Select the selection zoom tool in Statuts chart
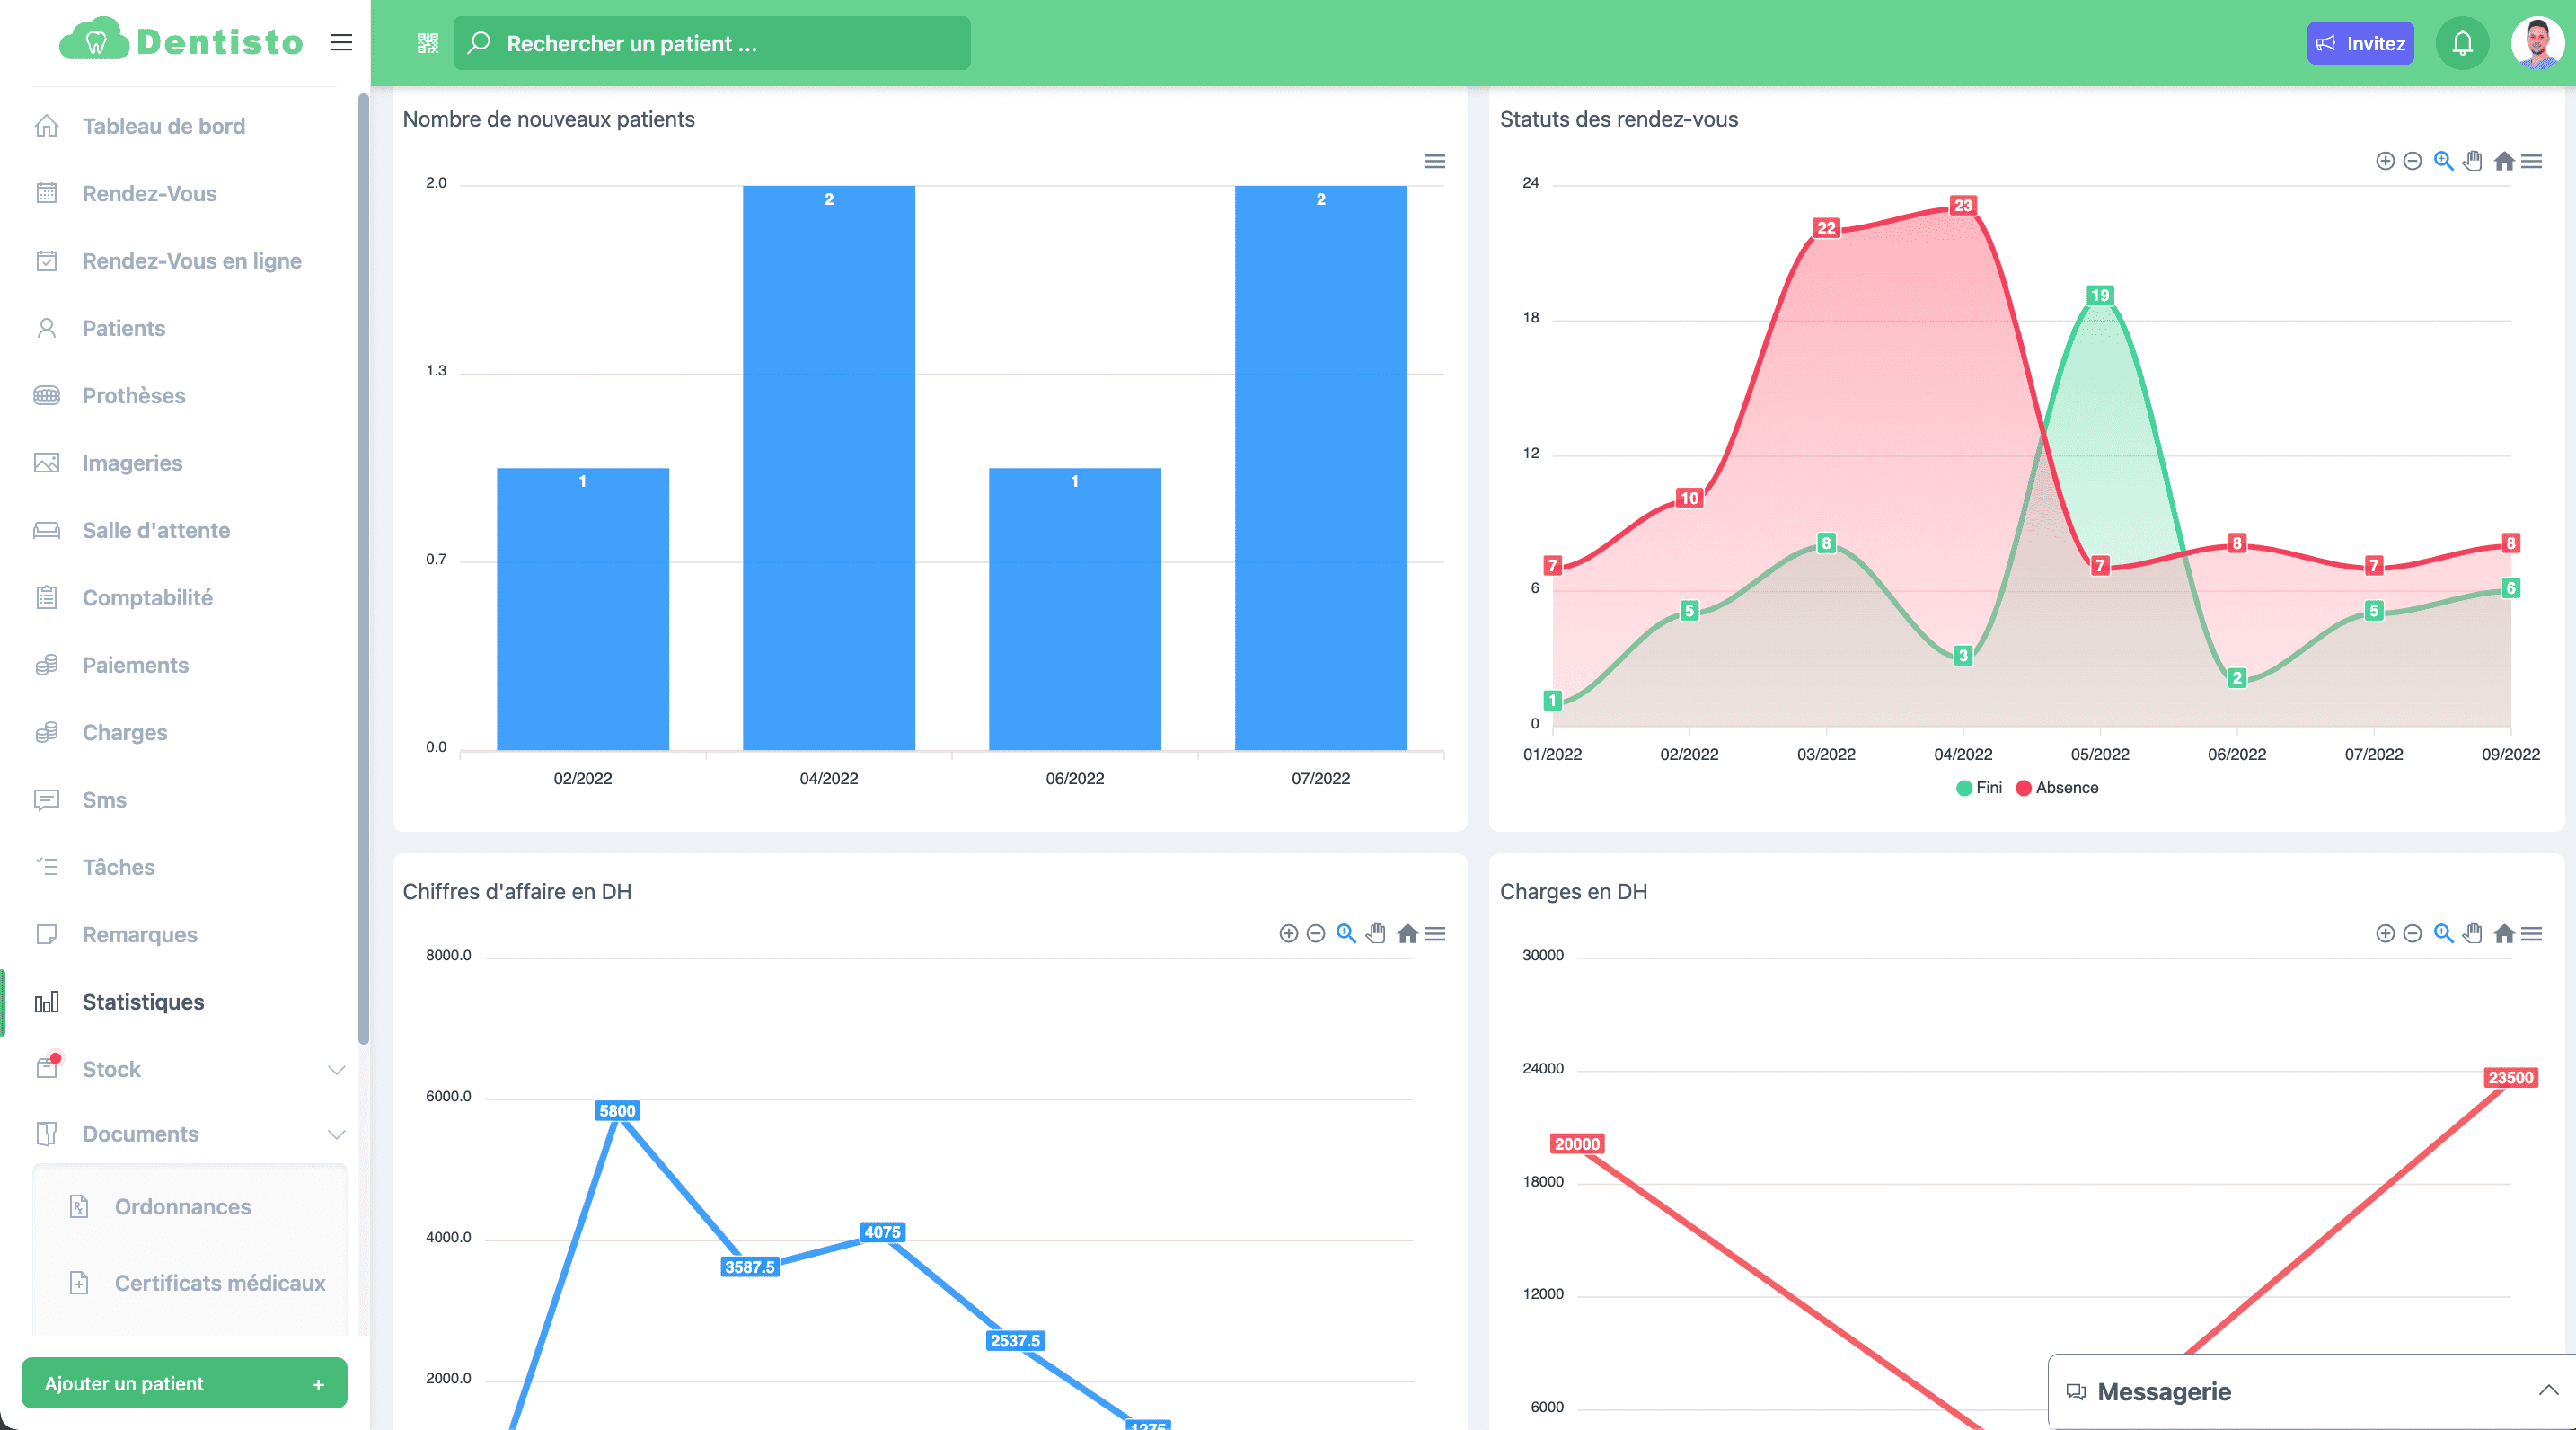2576x1430 pixels. (x=2443, y=161)
